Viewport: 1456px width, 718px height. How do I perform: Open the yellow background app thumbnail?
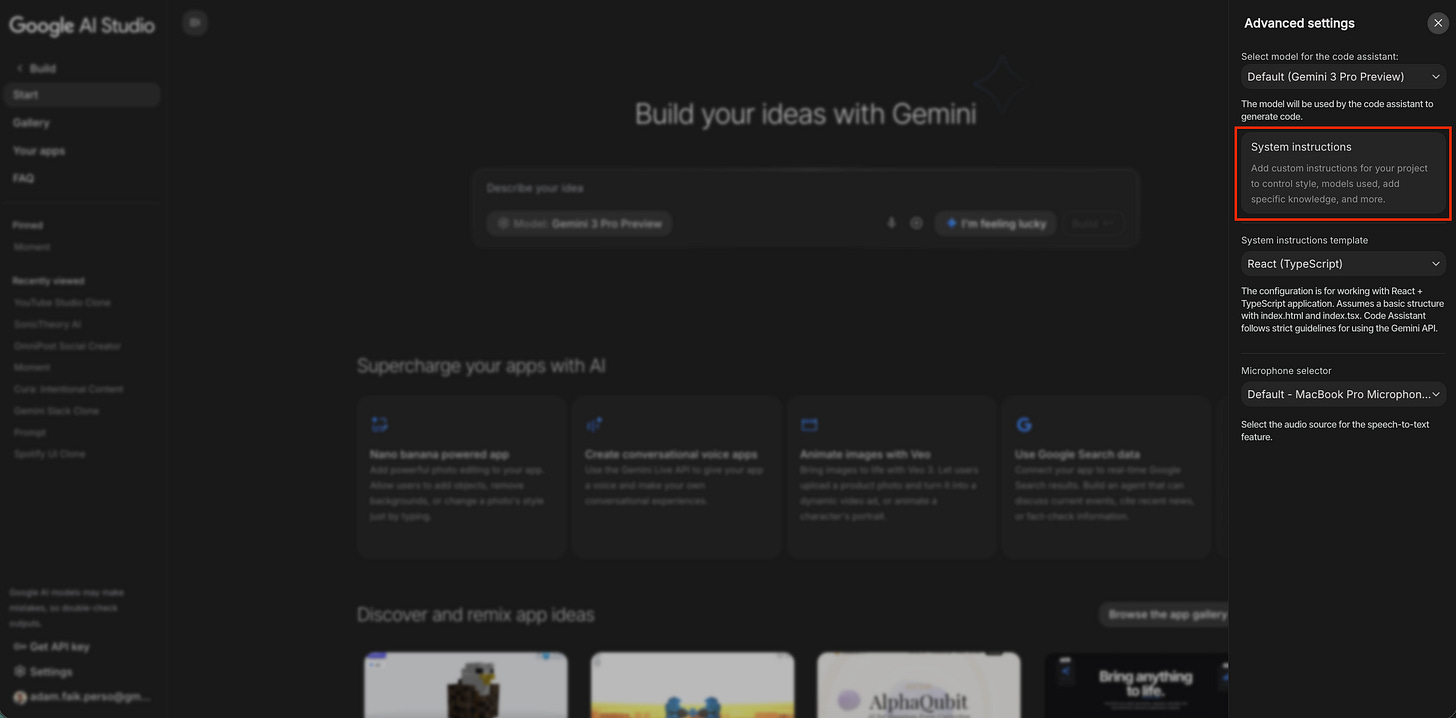(x=692, y=685)
